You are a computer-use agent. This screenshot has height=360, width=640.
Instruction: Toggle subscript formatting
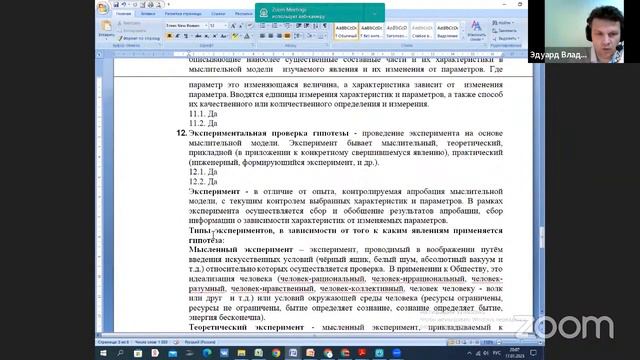(x=207, y=36)
